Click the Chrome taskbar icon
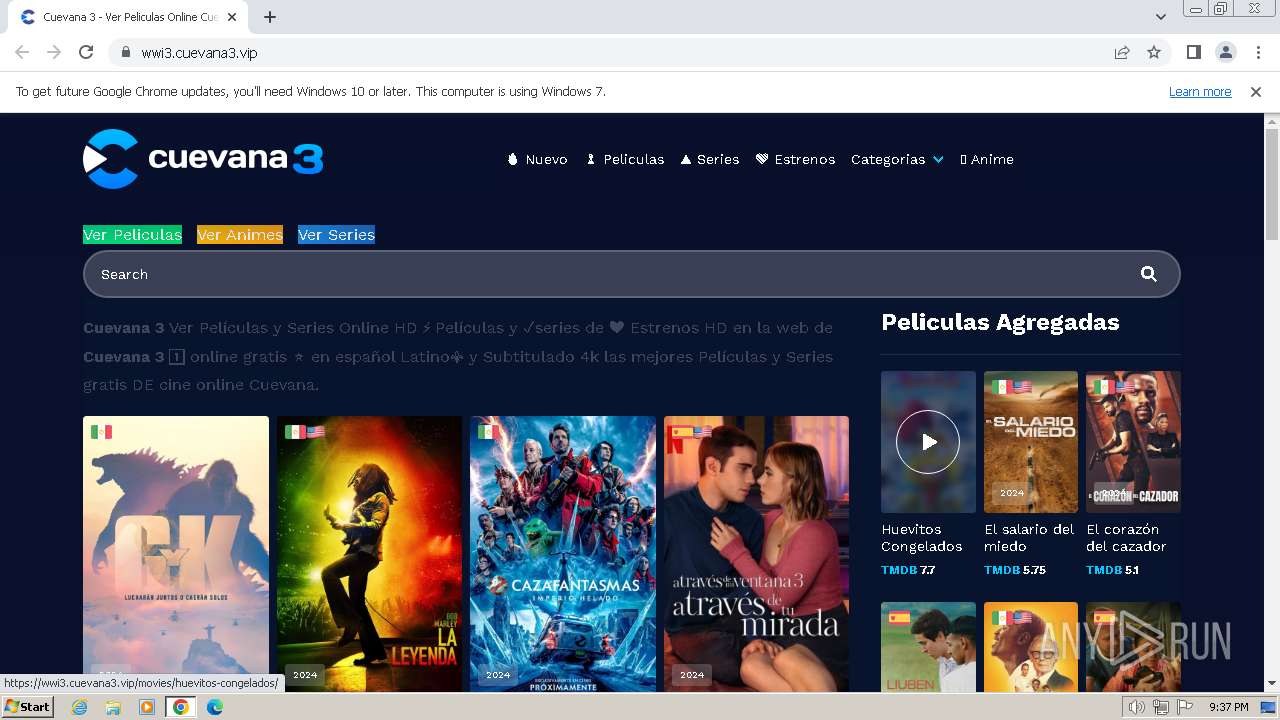This screenshot has height=720, width=1280. click(x=181, y=707)
